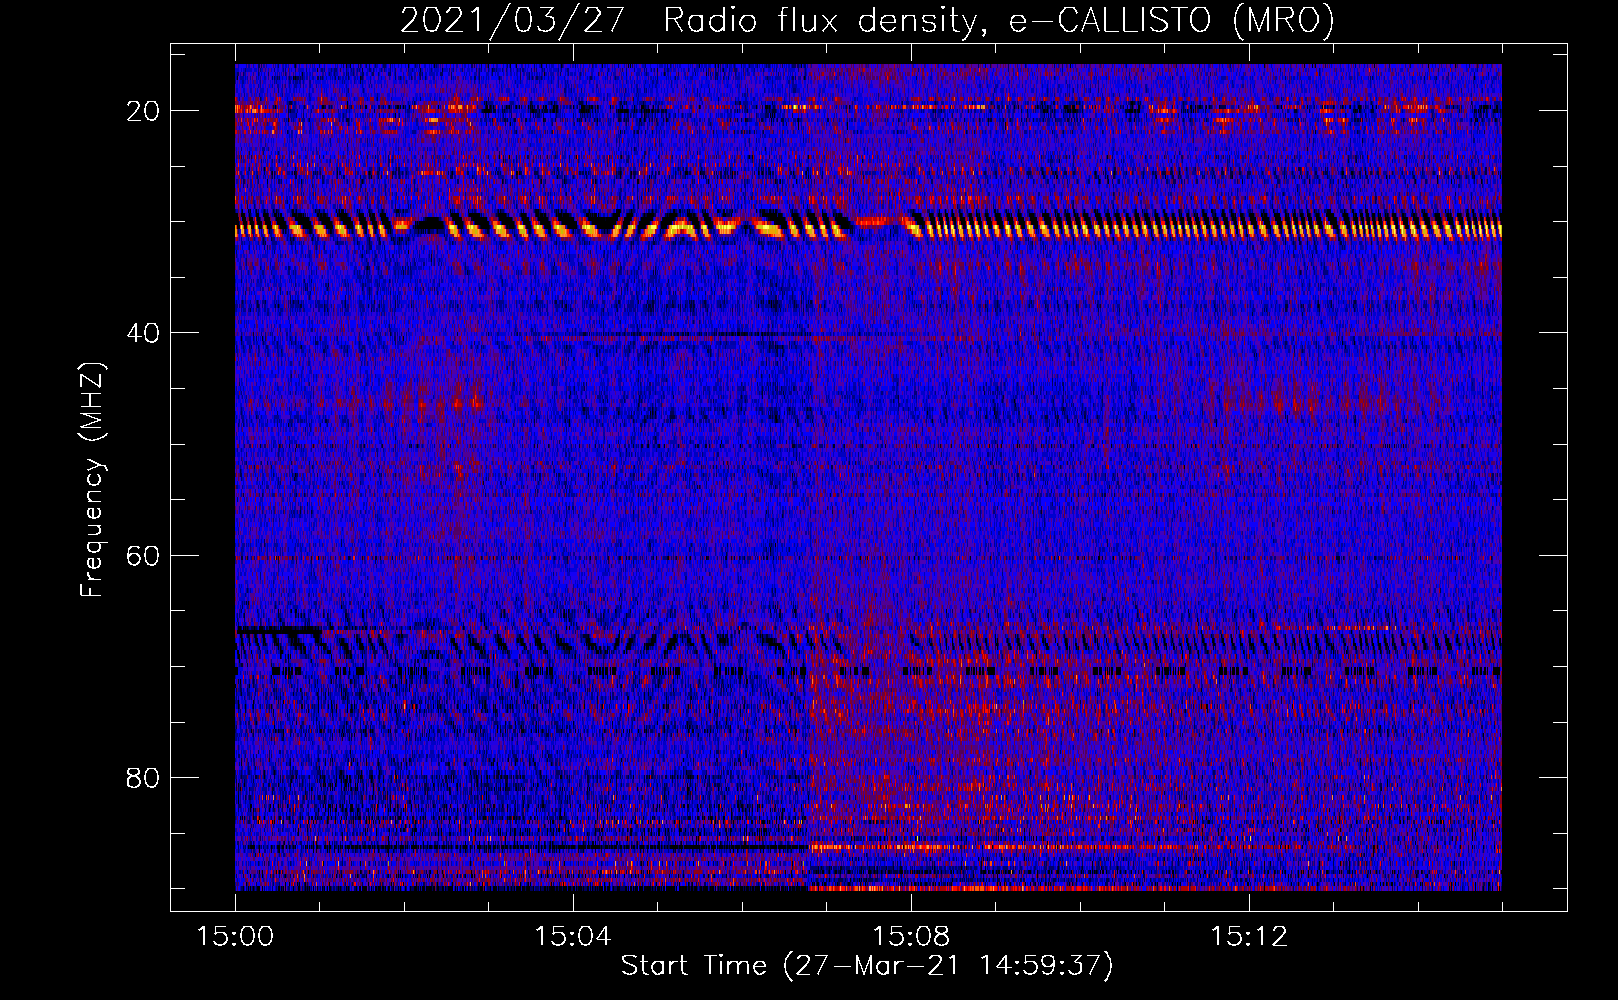Click the '15:04' time axis label
Image resolution: width=1618 pixels, height=1000 pixels.
[x=572, y=937]
